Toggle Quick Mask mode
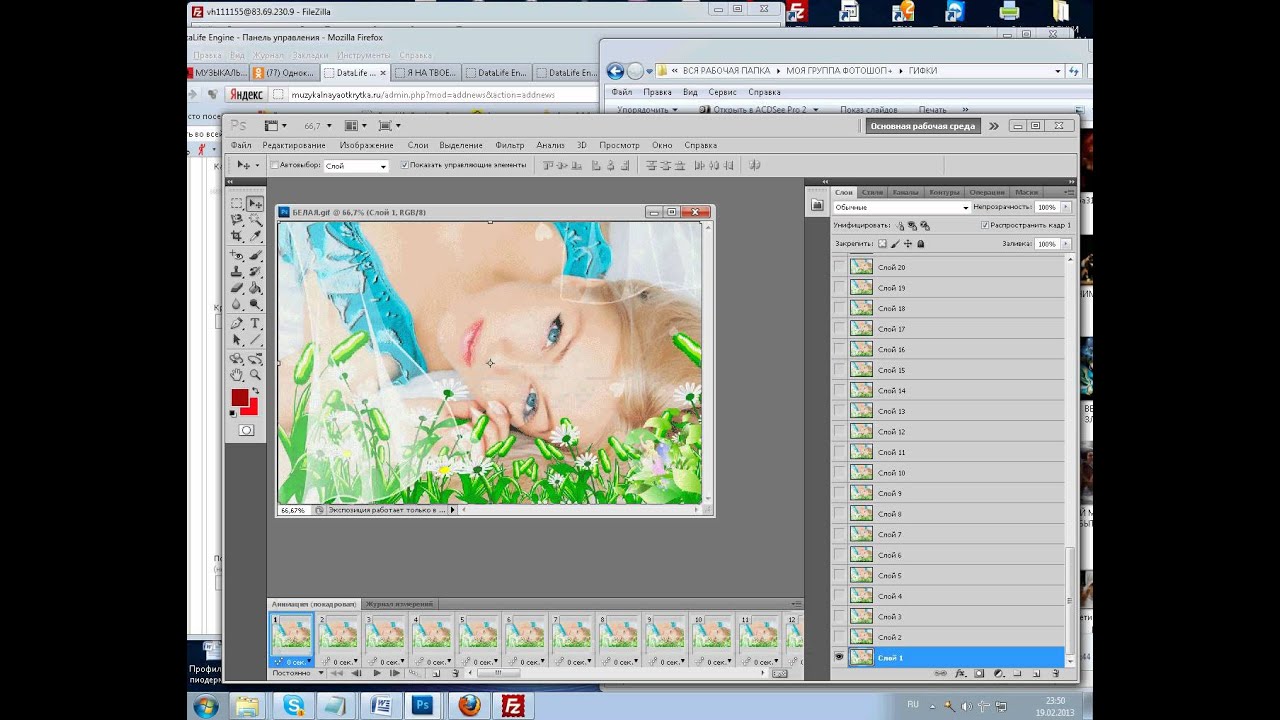 [x=246, y=430]
